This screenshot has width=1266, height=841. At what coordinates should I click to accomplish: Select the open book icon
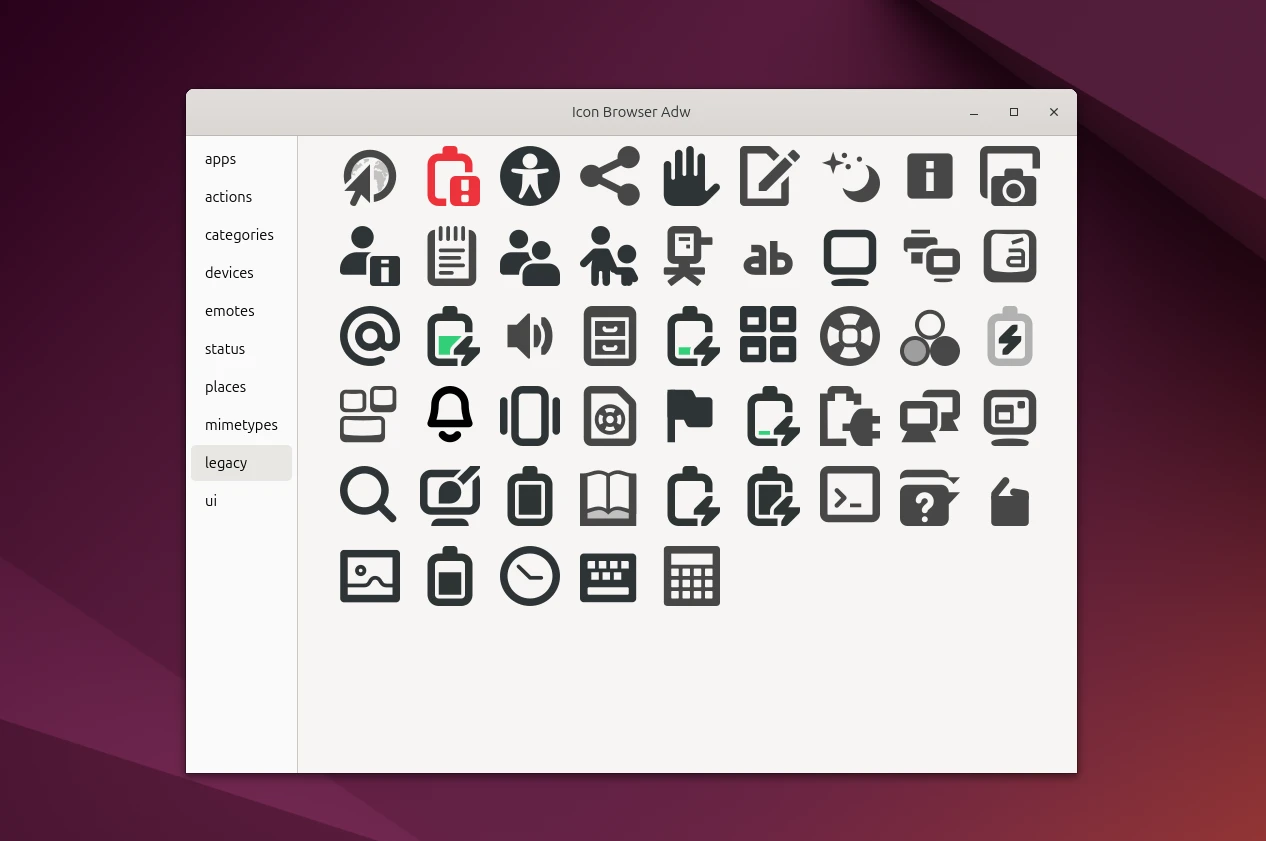coord(609,496)
